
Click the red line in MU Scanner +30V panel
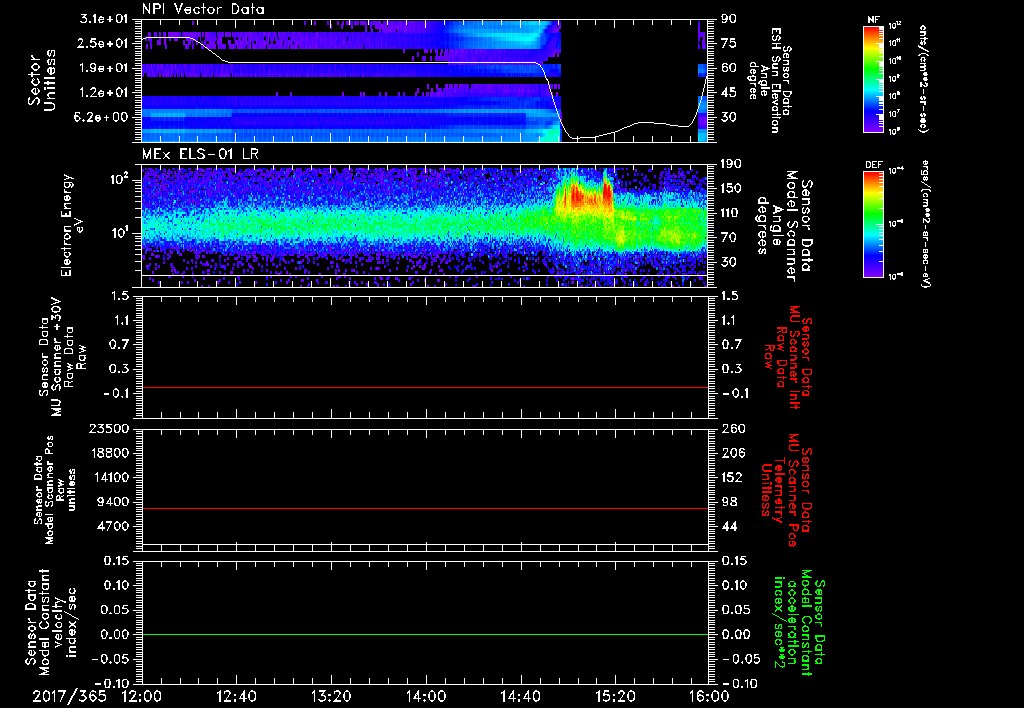424,387
